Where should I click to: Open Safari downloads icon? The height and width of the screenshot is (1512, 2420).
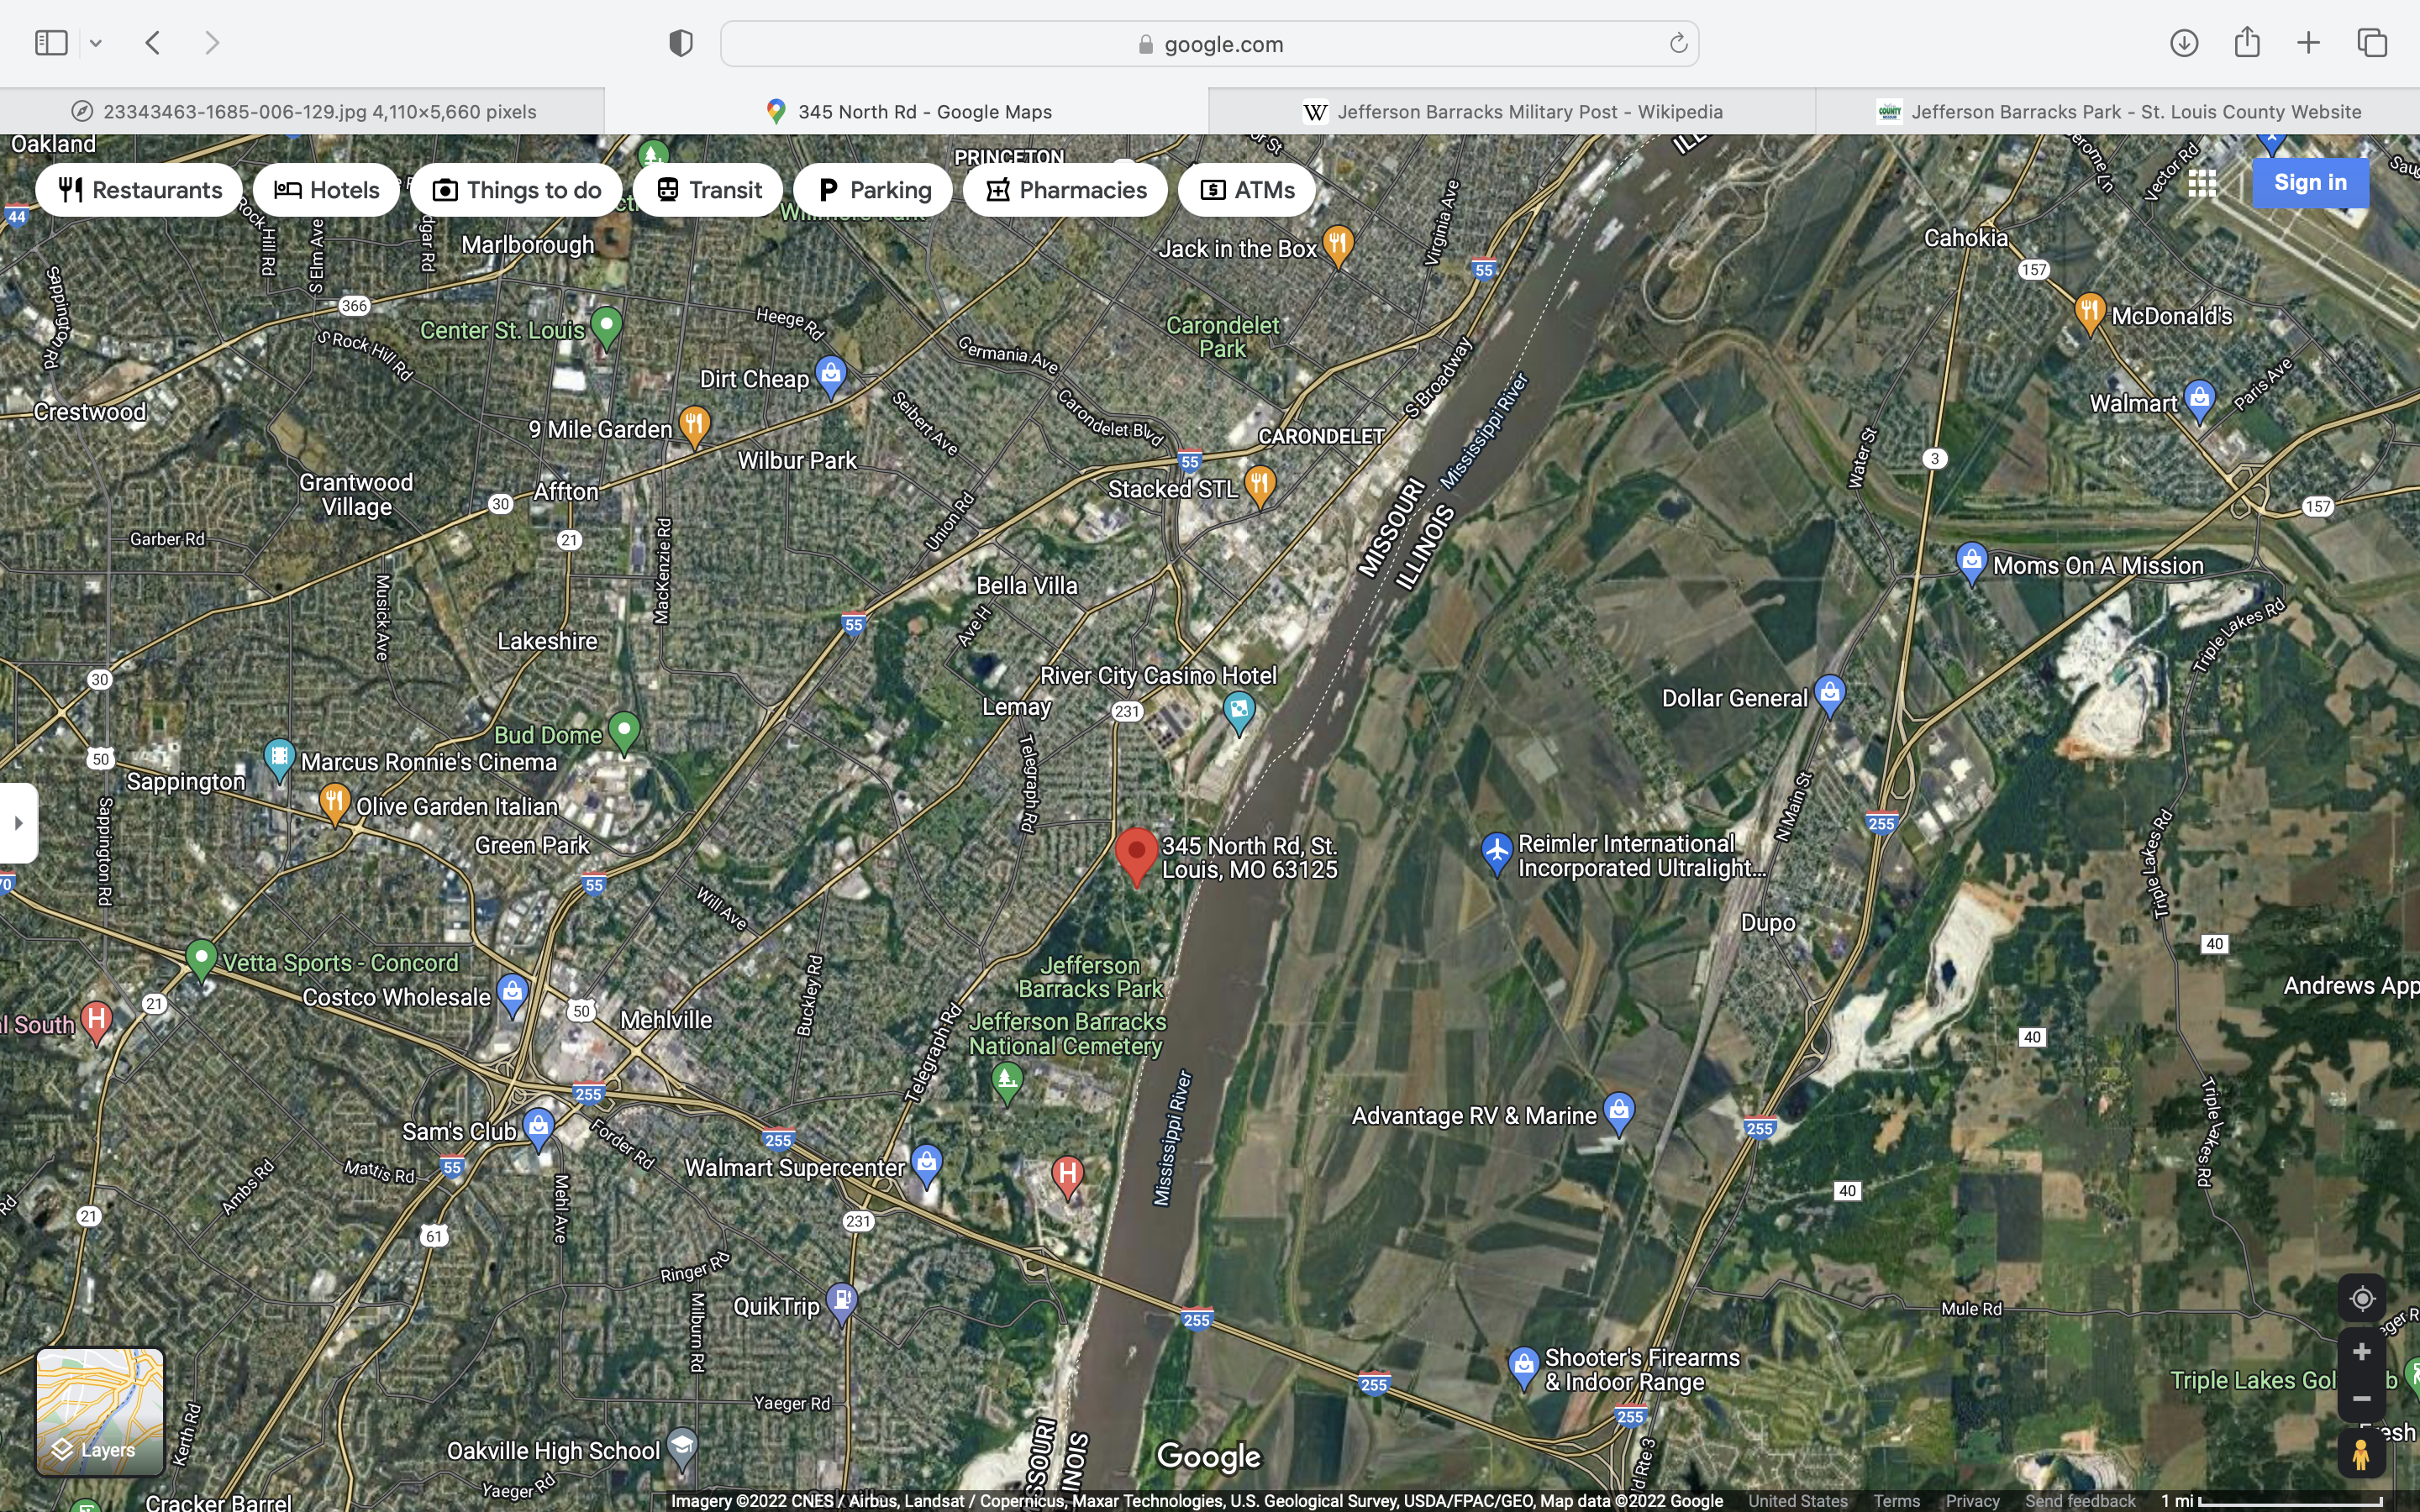(2183, 43)
